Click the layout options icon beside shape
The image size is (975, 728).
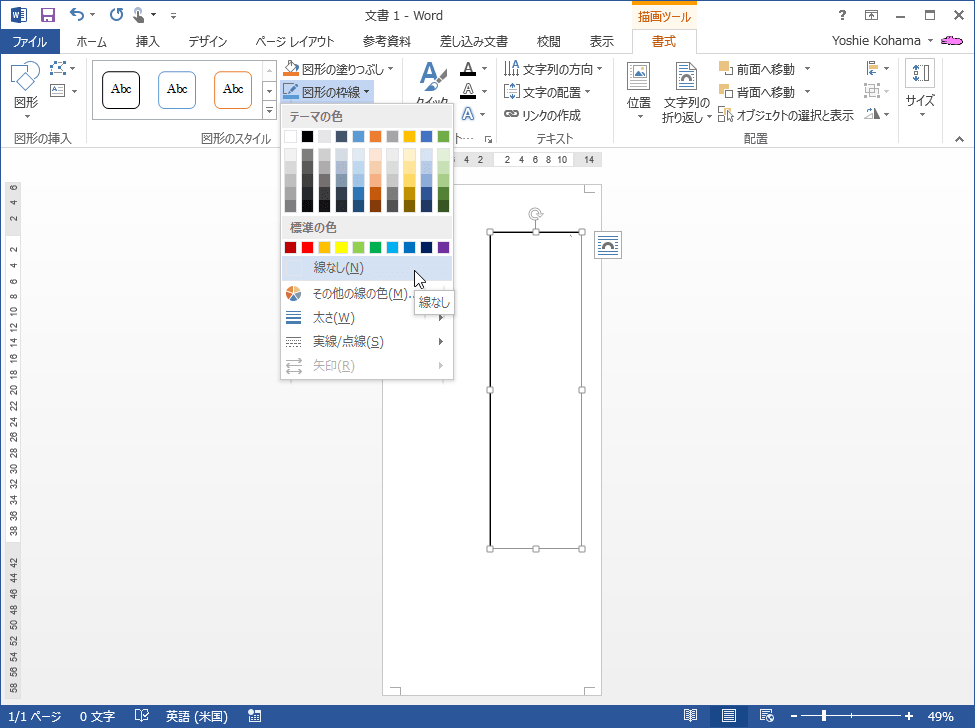tap(608, 246)
